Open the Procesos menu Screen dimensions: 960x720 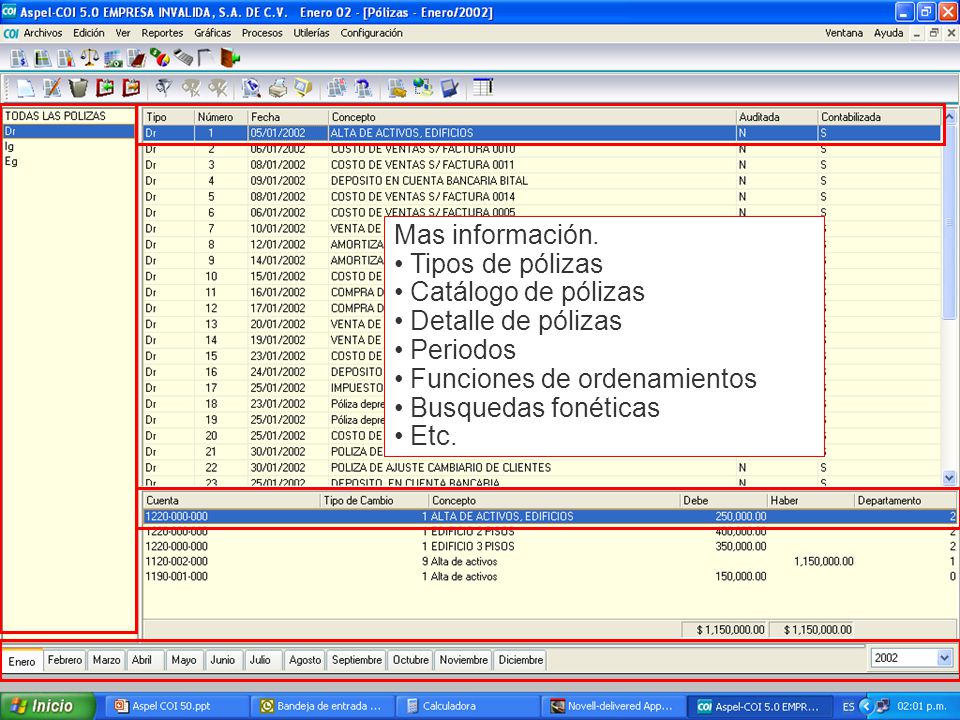(x=262, y=33)
